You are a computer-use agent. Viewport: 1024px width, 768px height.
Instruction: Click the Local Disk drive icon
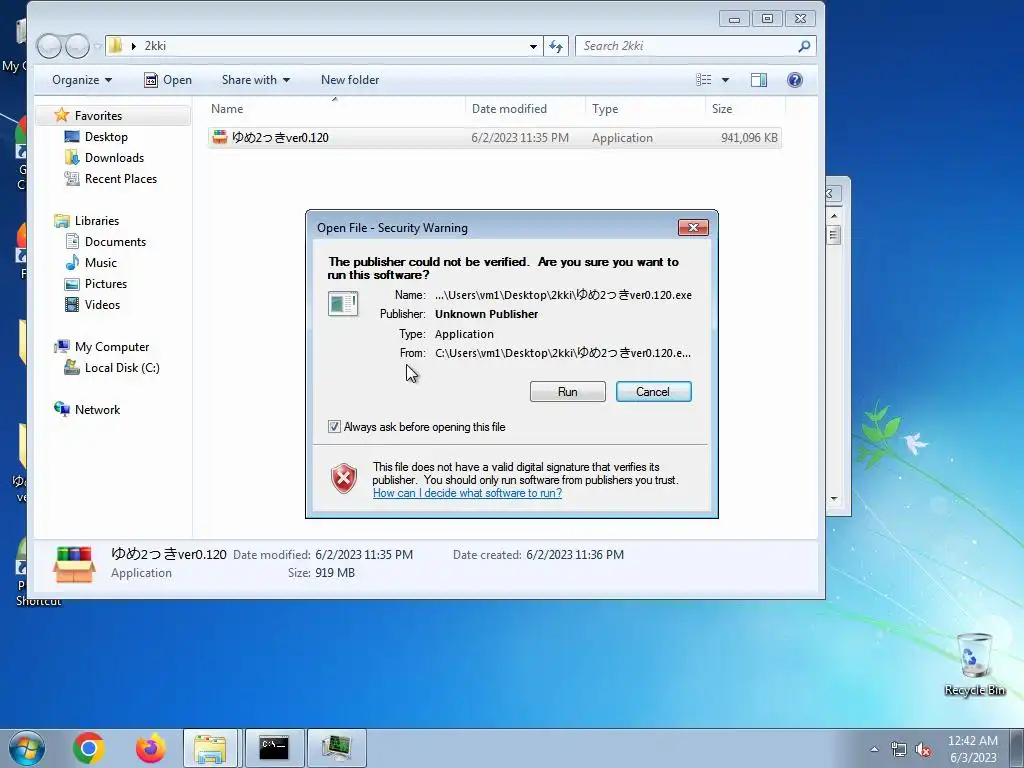point(72,367)
